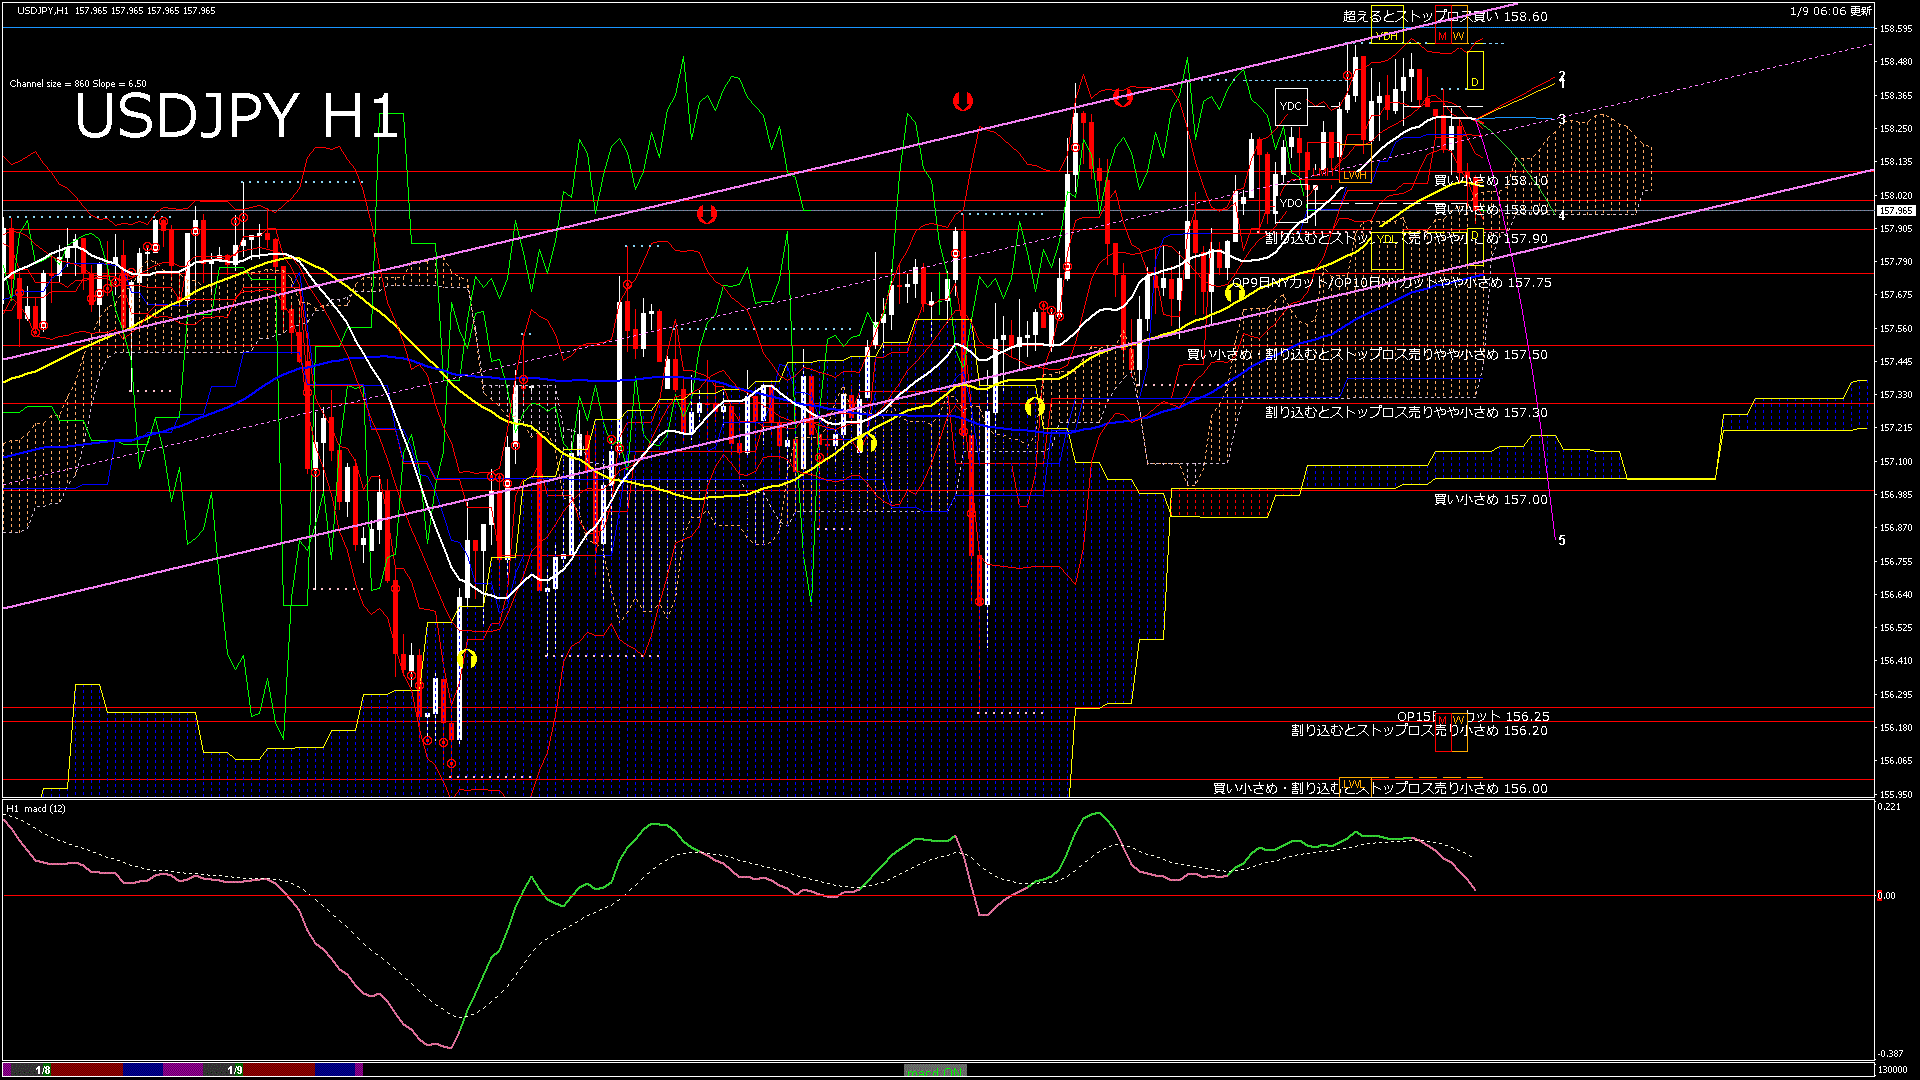This screenshot has height=1080, width=1920.
Task: Click the current price tag 157.965
Action: click(x=1895, y=211)
